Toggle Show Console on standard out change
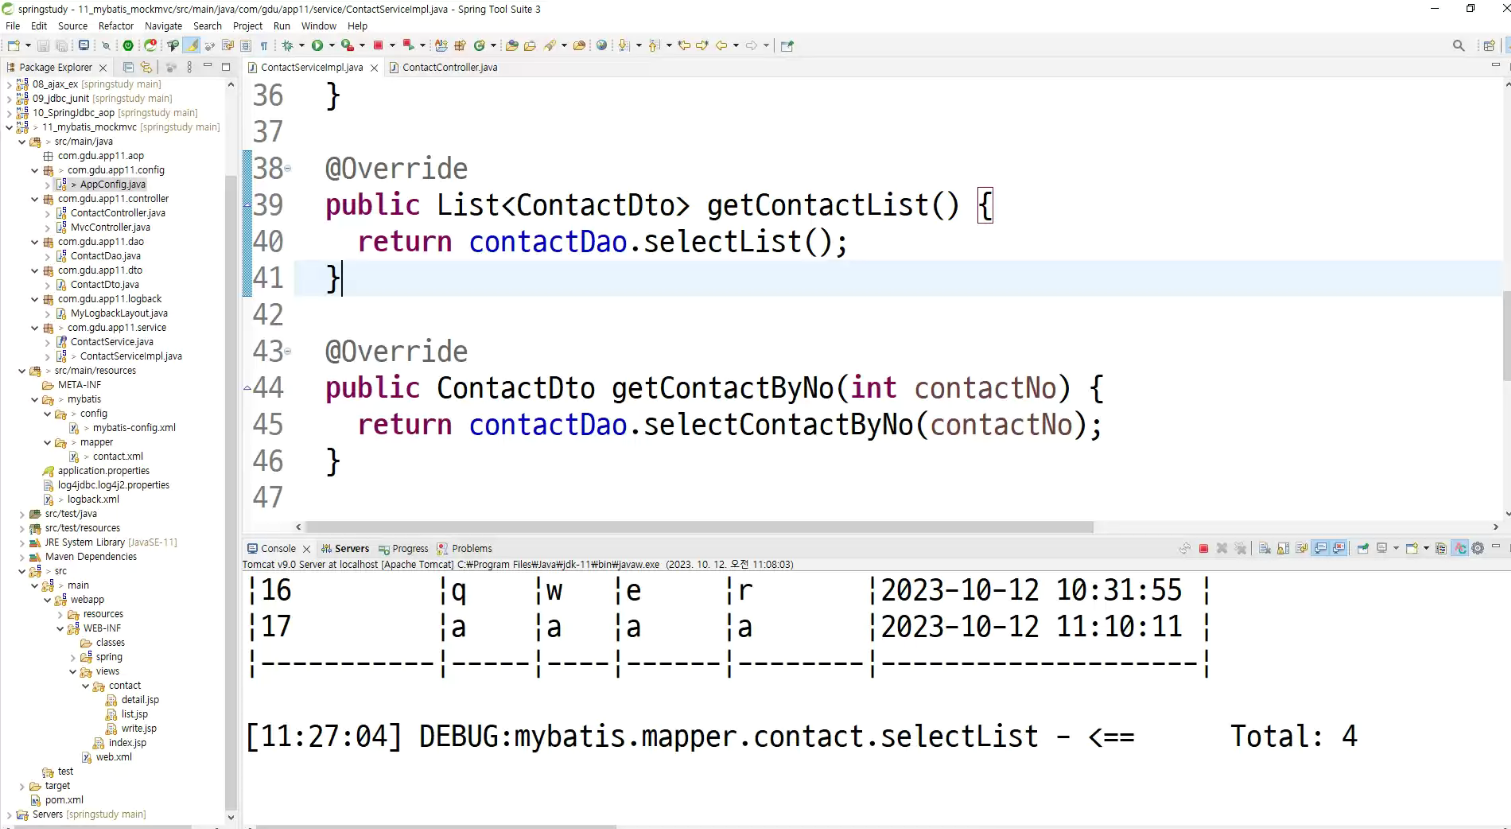 tap(1321, 548)
